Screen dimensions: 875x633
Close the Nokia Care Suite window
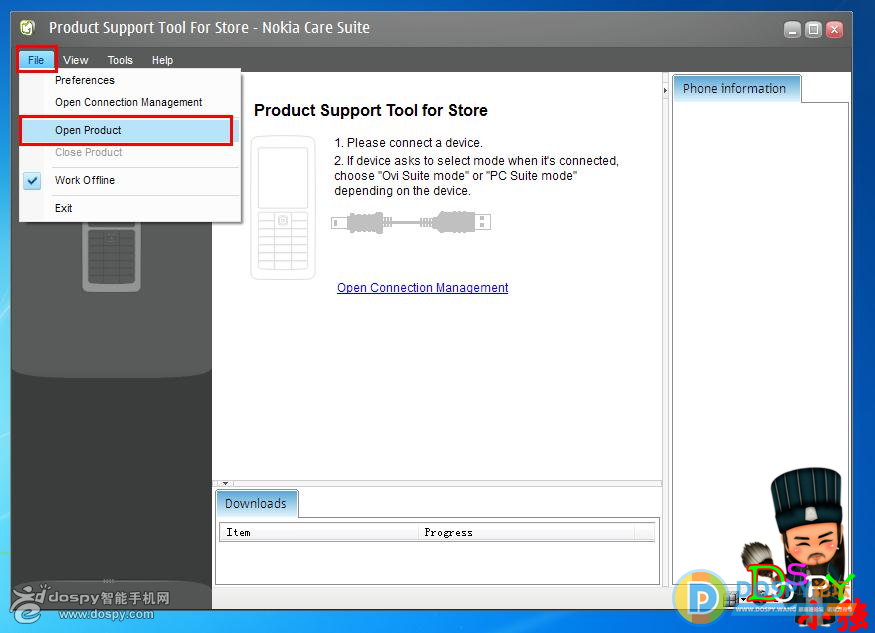(834, 30)
